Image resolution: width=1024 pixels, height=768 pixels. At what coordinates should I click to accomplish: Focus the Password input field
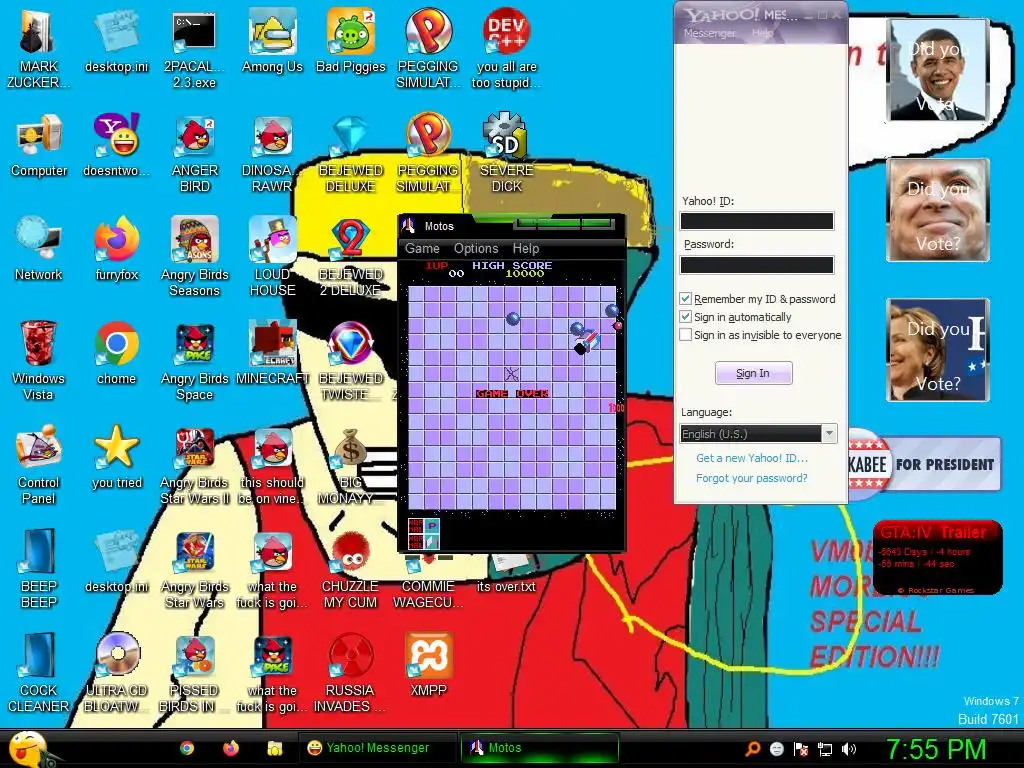tap(757, 264)
